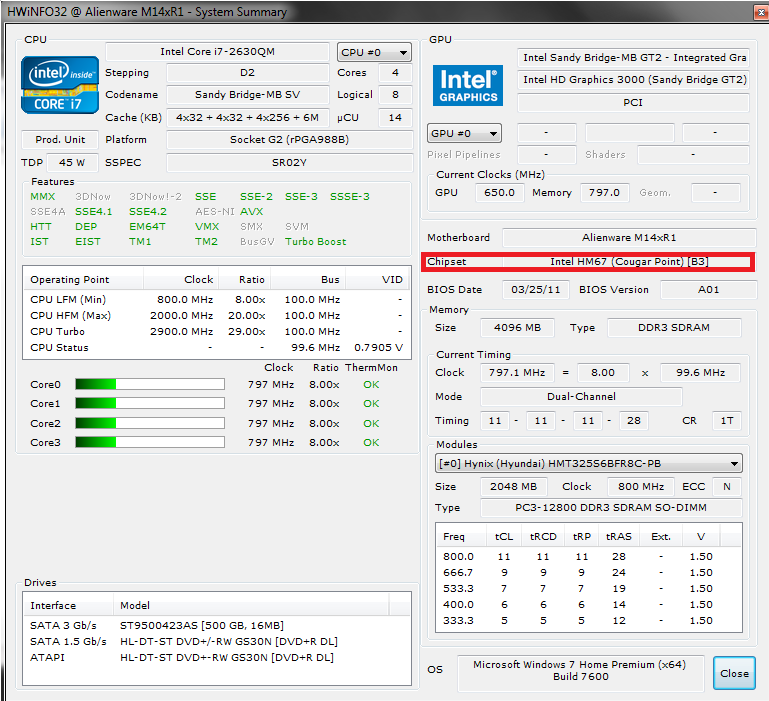Click the Cores count field showing 4
The image size is (769, 701).
[395, 73]
